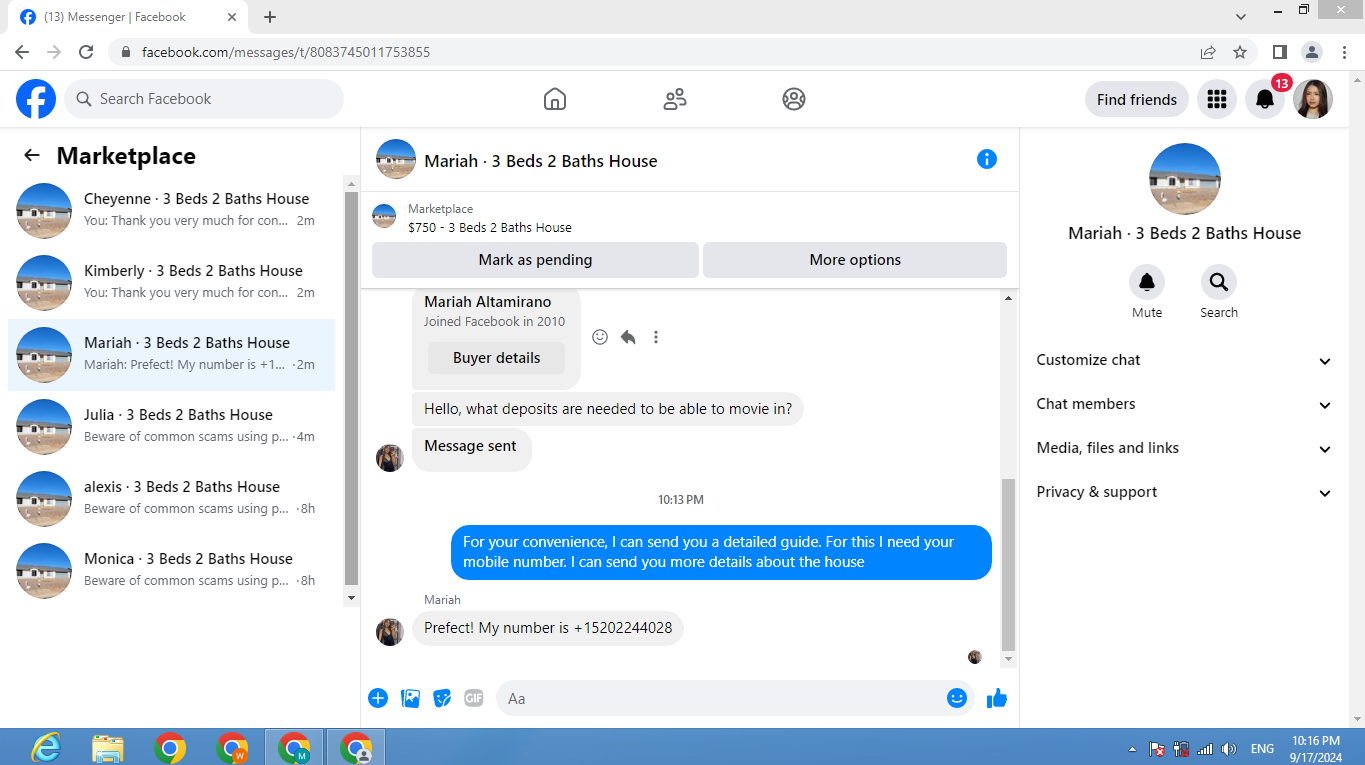Open the account profile picture menu
This screenshot has width=1365, height=765.
(1313, 99)
